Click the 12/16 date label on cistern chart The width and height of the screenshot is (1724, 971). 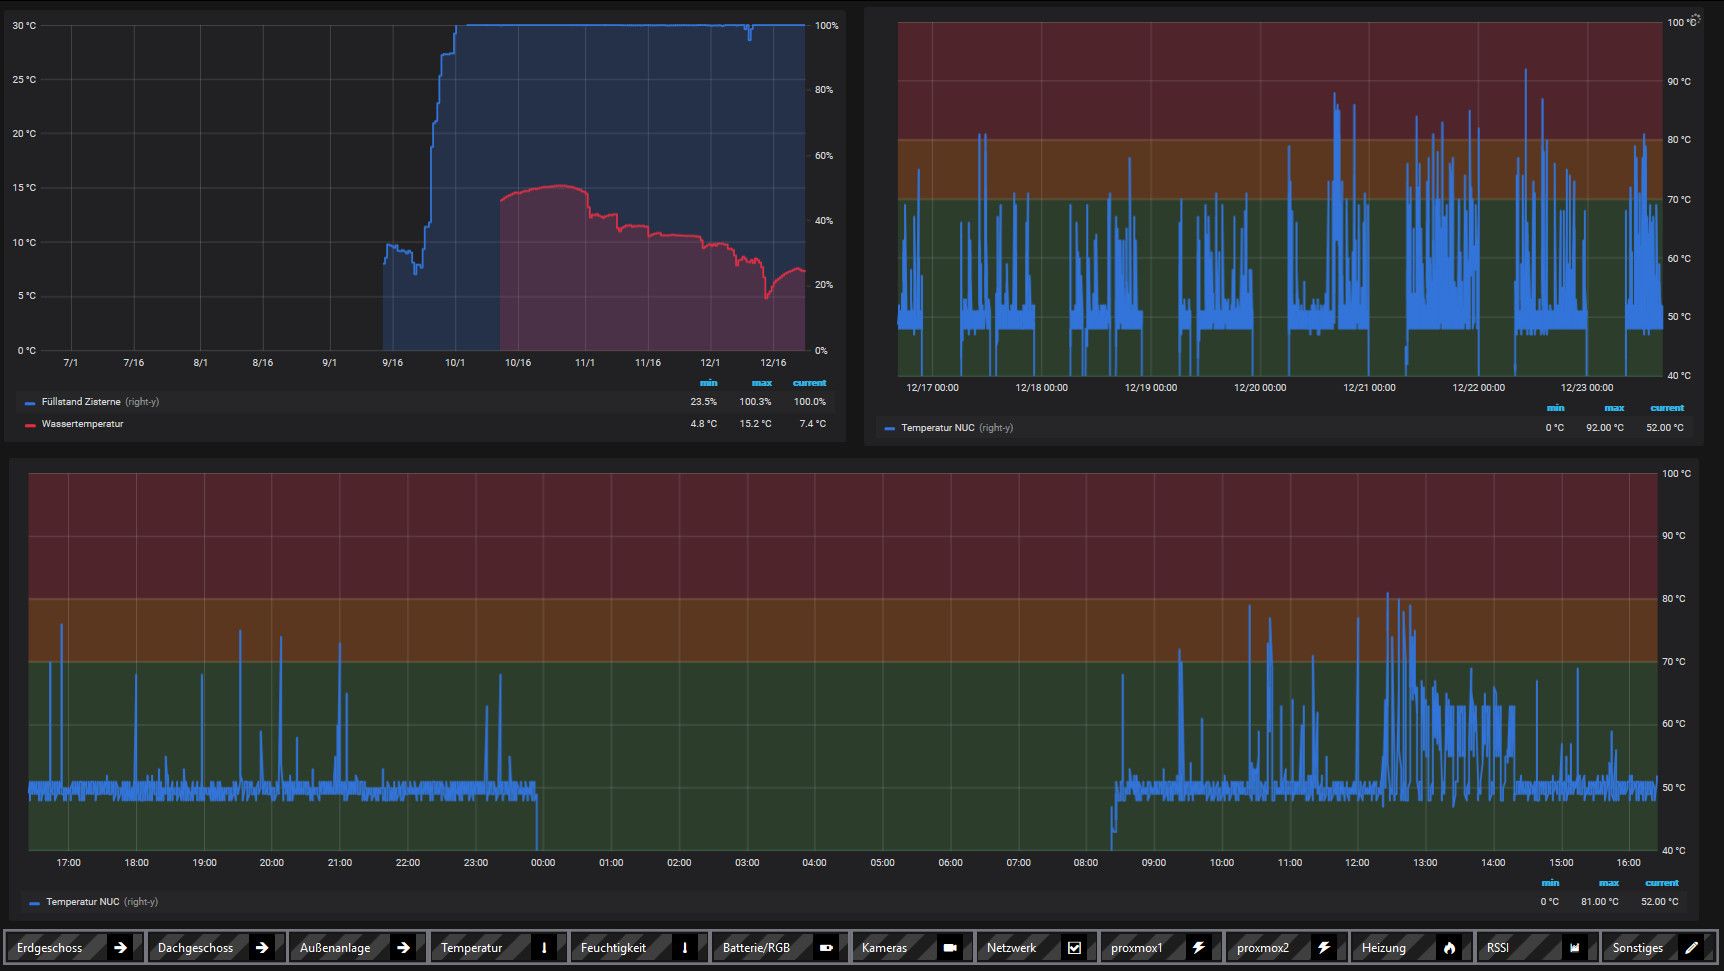pos(773,363)
